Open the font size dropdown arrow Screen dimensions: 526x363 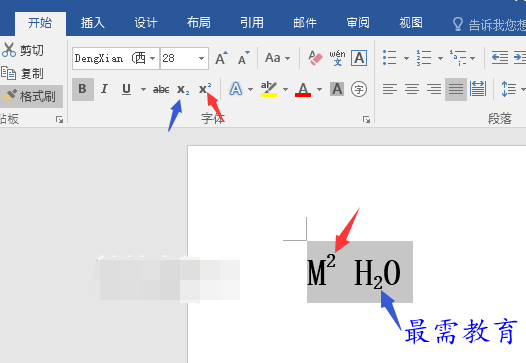coord(202,58)
